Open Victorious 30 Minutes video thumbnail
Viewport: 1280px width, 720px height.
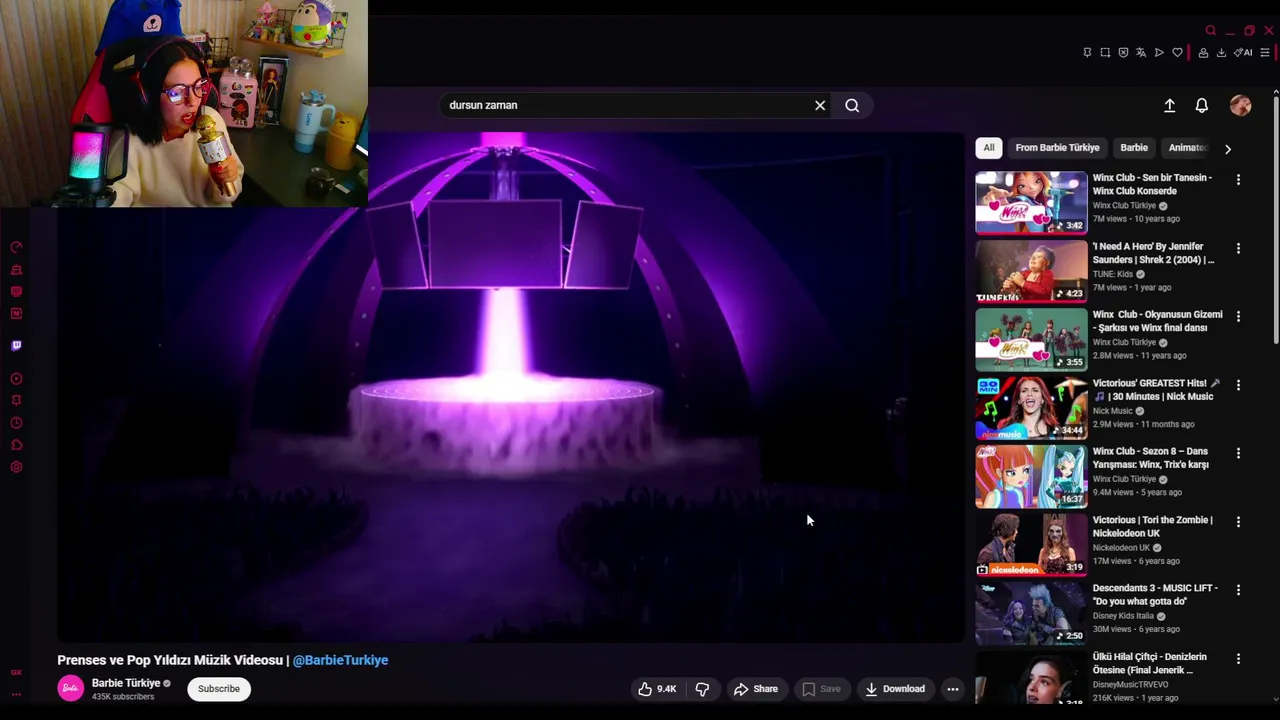[x=1031, y=408]
